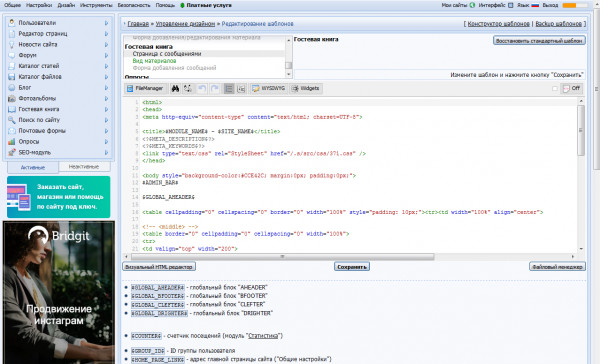600x364 pixels.
Task: Click the Фотоальбомы sidebar icon
Action: tap(12, 98)
